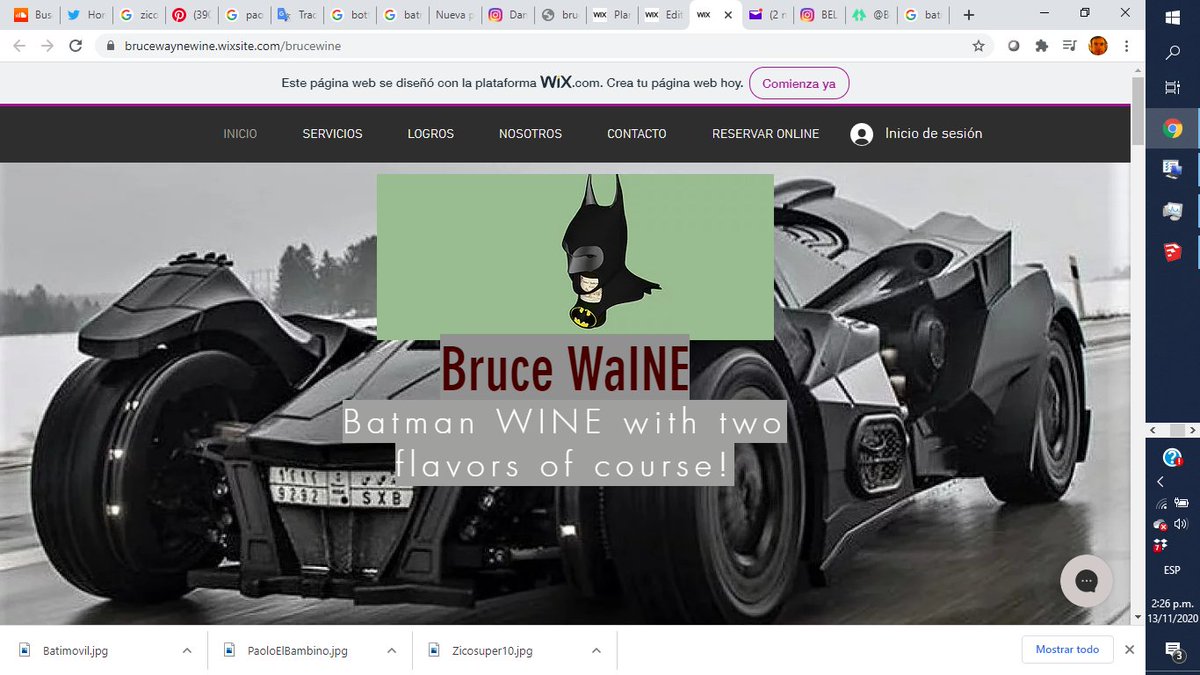
Task: Open the media control icon
Action: (1069, 46)
